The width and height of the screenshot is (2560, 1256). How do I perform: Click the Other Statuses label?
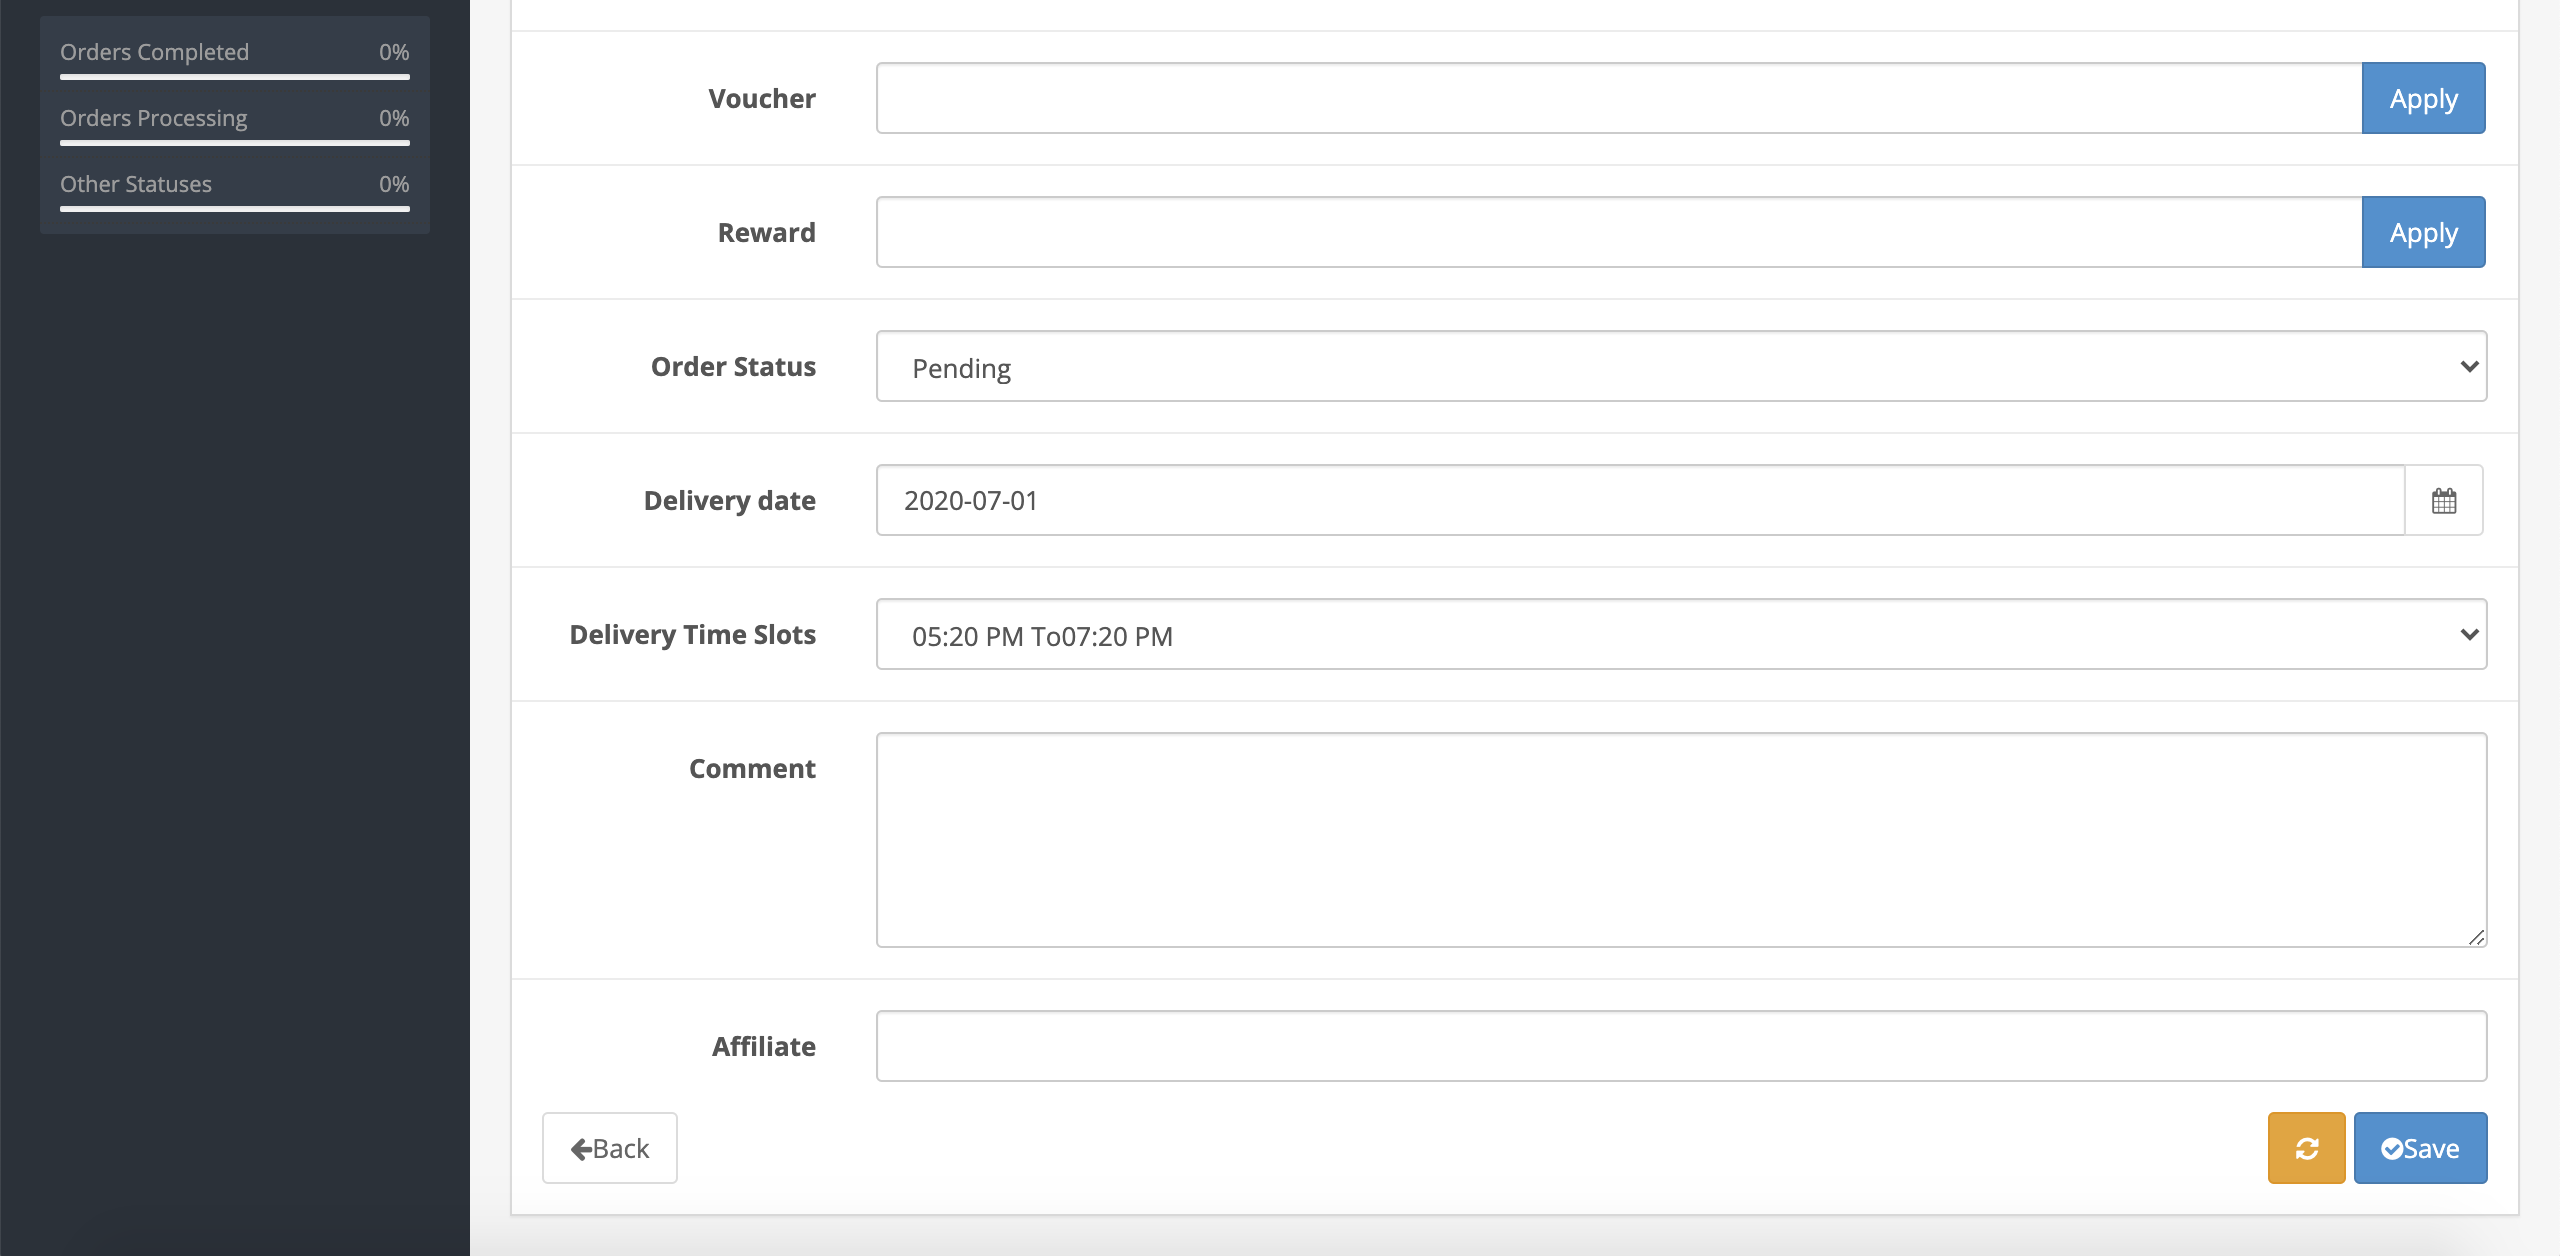coord(136,184)
